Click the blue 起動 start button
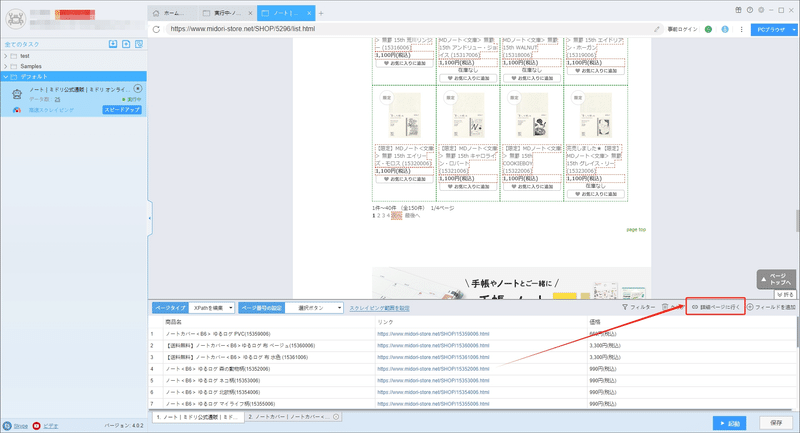This screenshot has width=800, height=433. 729,423
